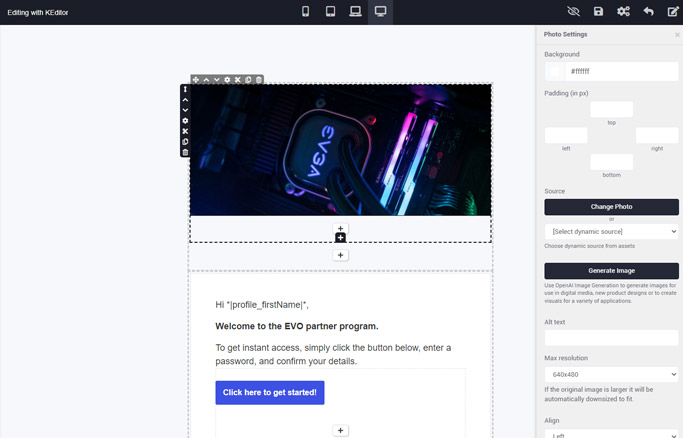Viewport: 683px width, 438px height.
Task: Duplicate the container from the black side toolbar
Action: pos(185,142)
